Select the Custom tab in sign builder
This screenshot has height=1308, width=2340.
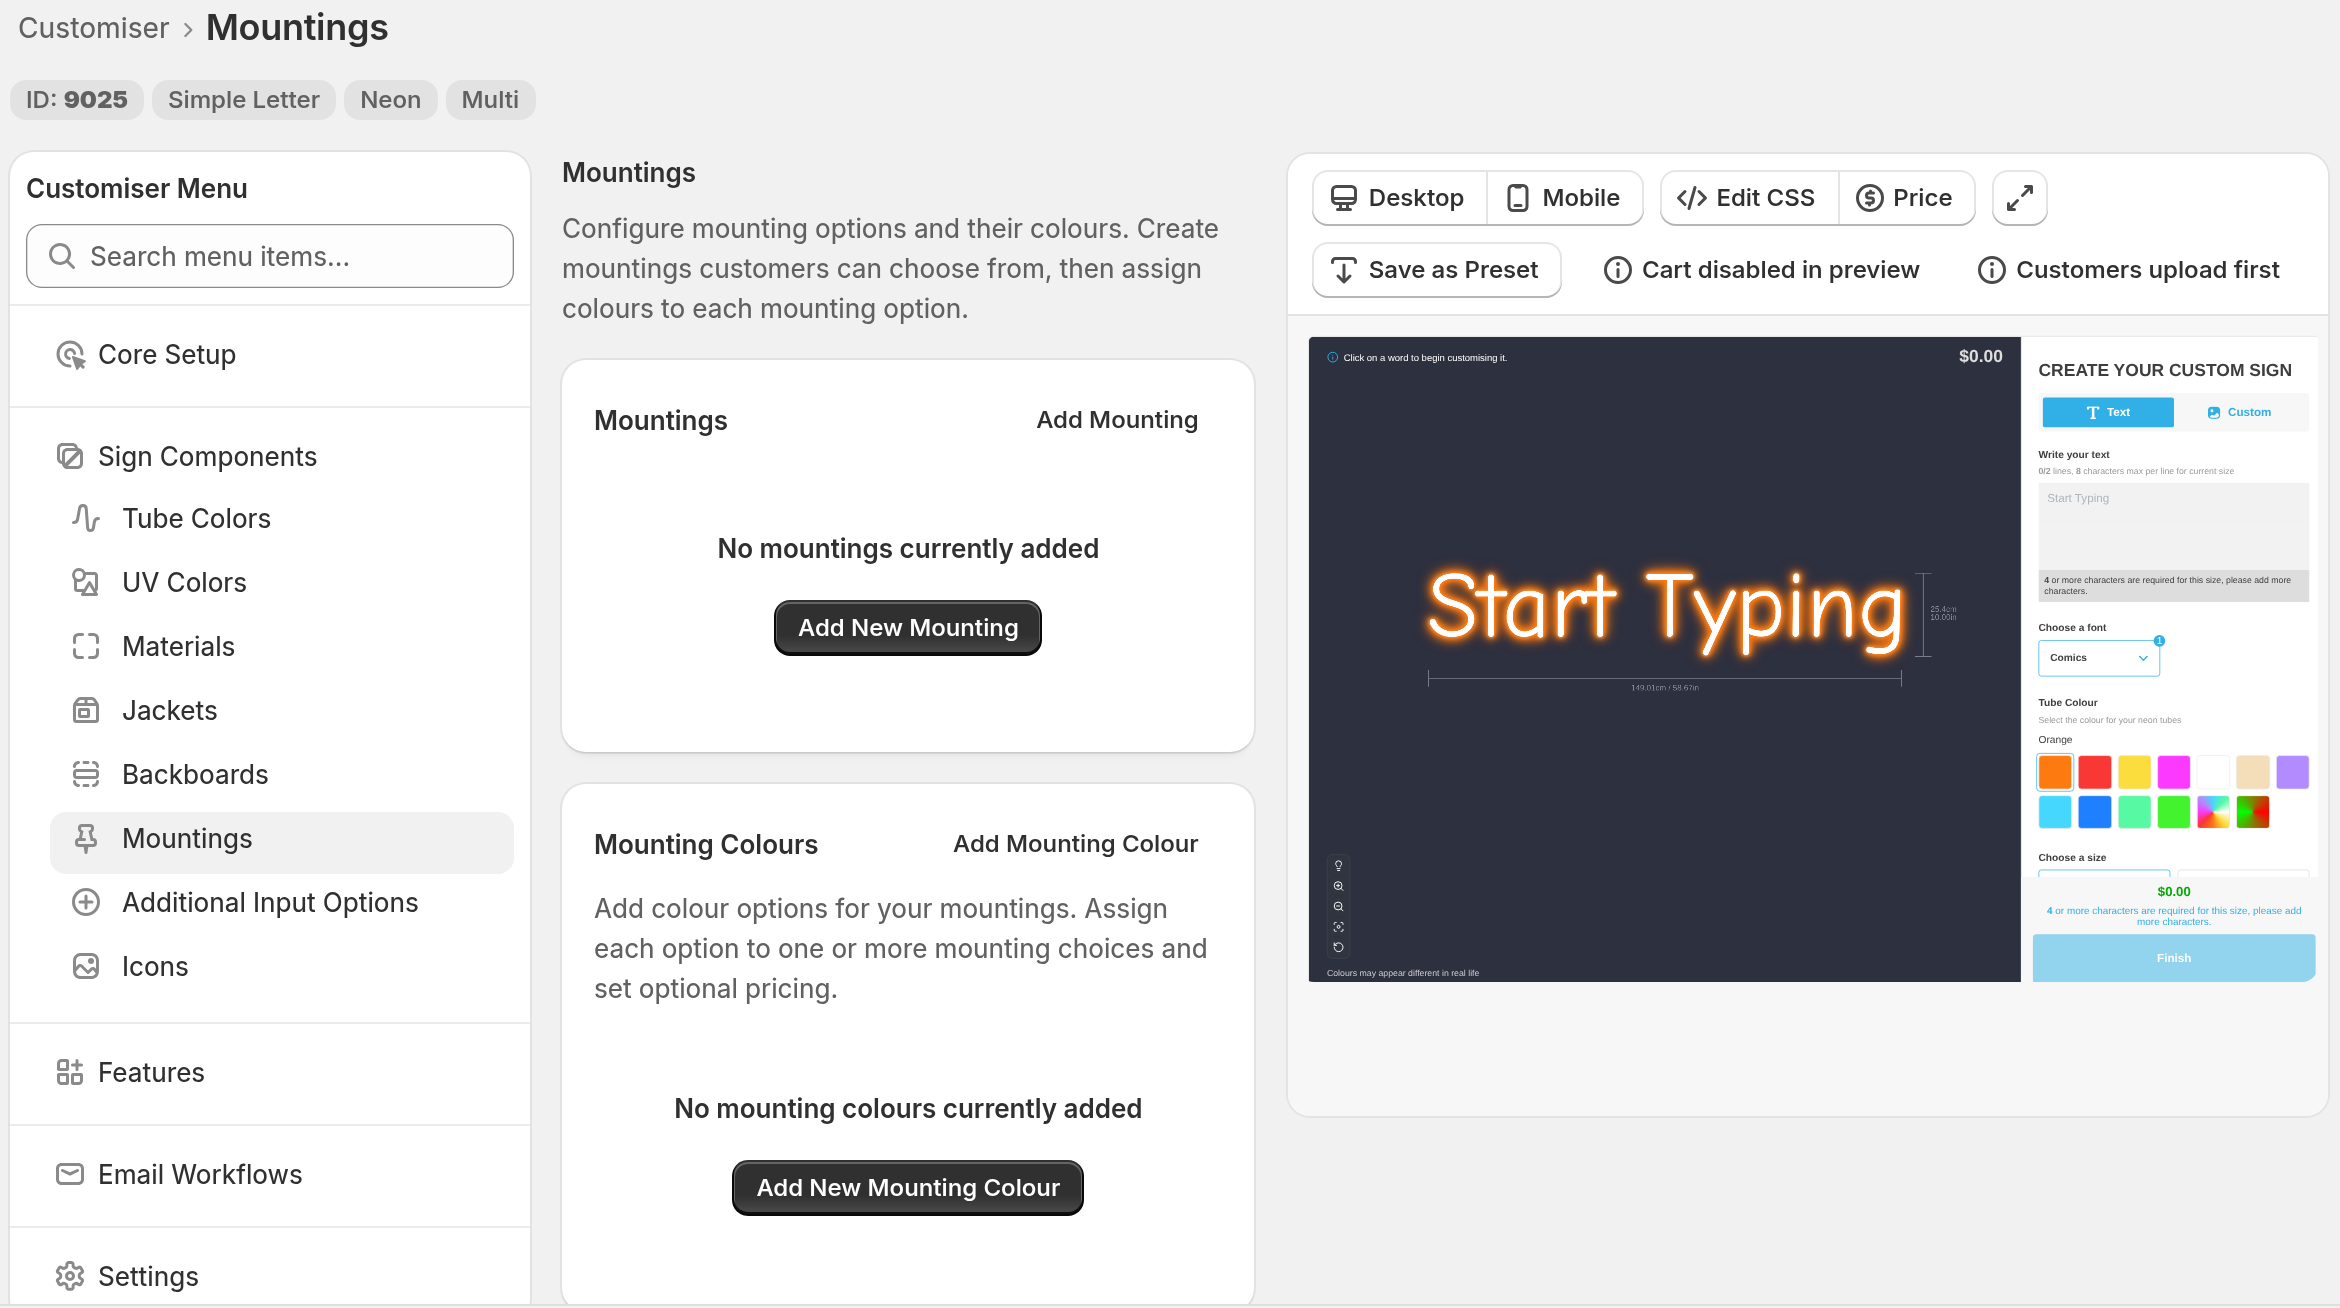(x=2240, y=412)
